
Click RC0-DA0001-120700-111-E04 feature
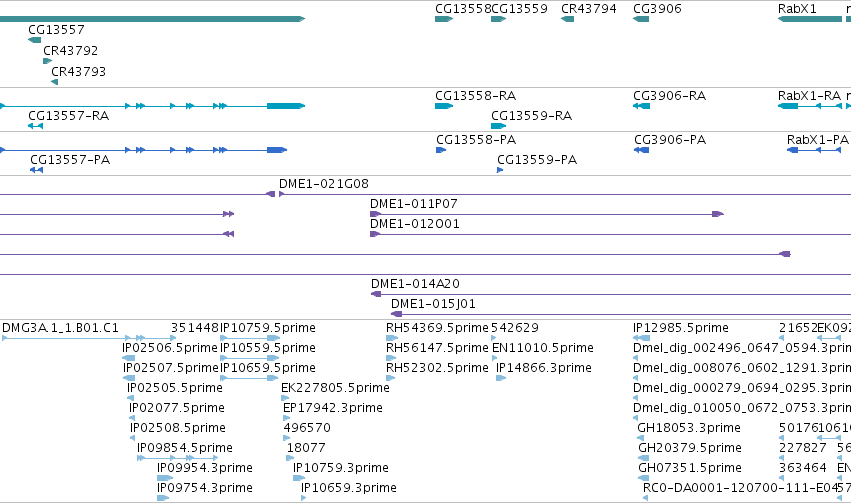(646, 499)
